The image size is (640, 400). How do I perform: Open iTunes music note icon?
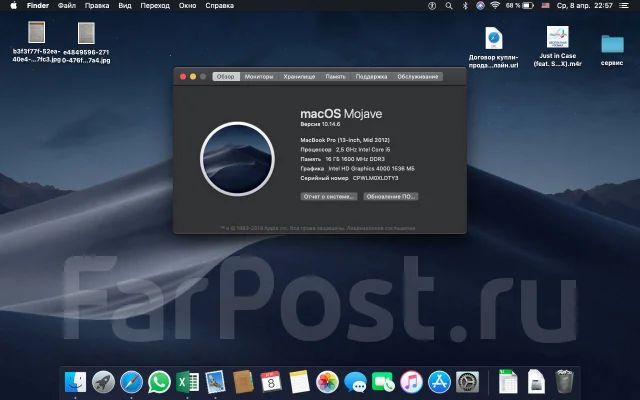(411, 382)
